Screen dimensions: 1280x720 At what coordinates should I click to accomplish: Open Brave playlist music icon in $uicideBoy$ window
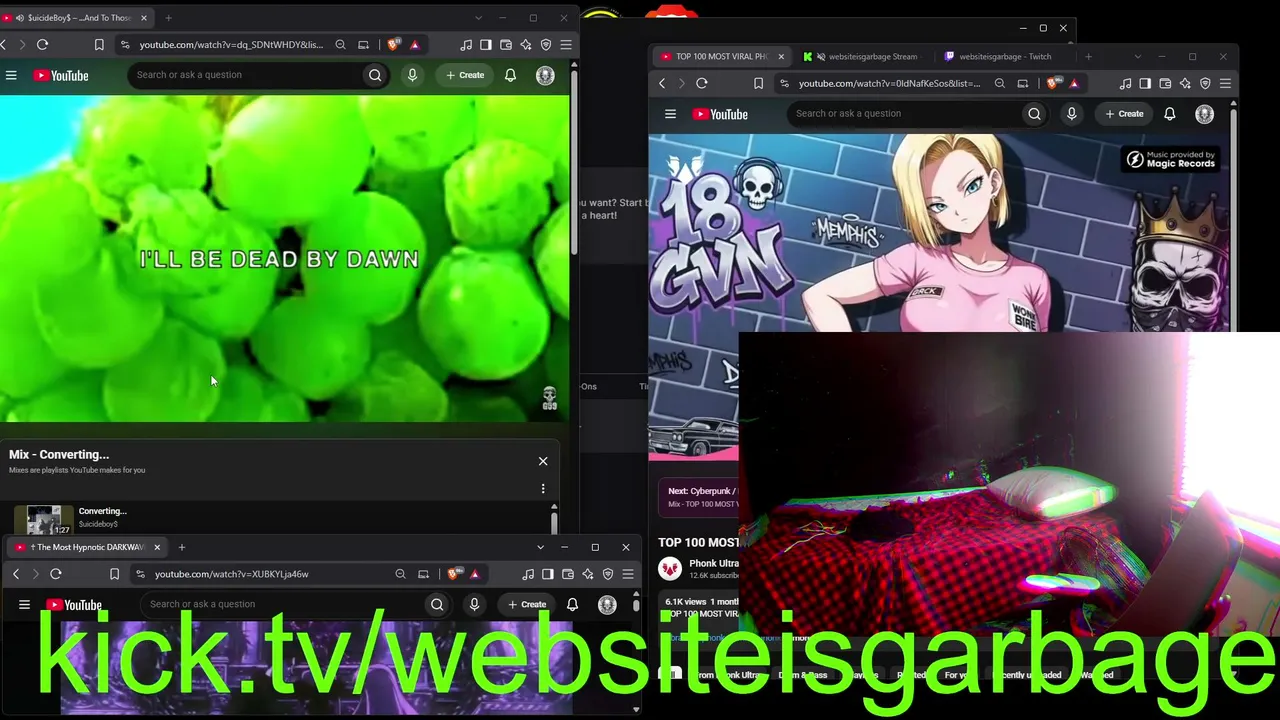click(466, 45)
